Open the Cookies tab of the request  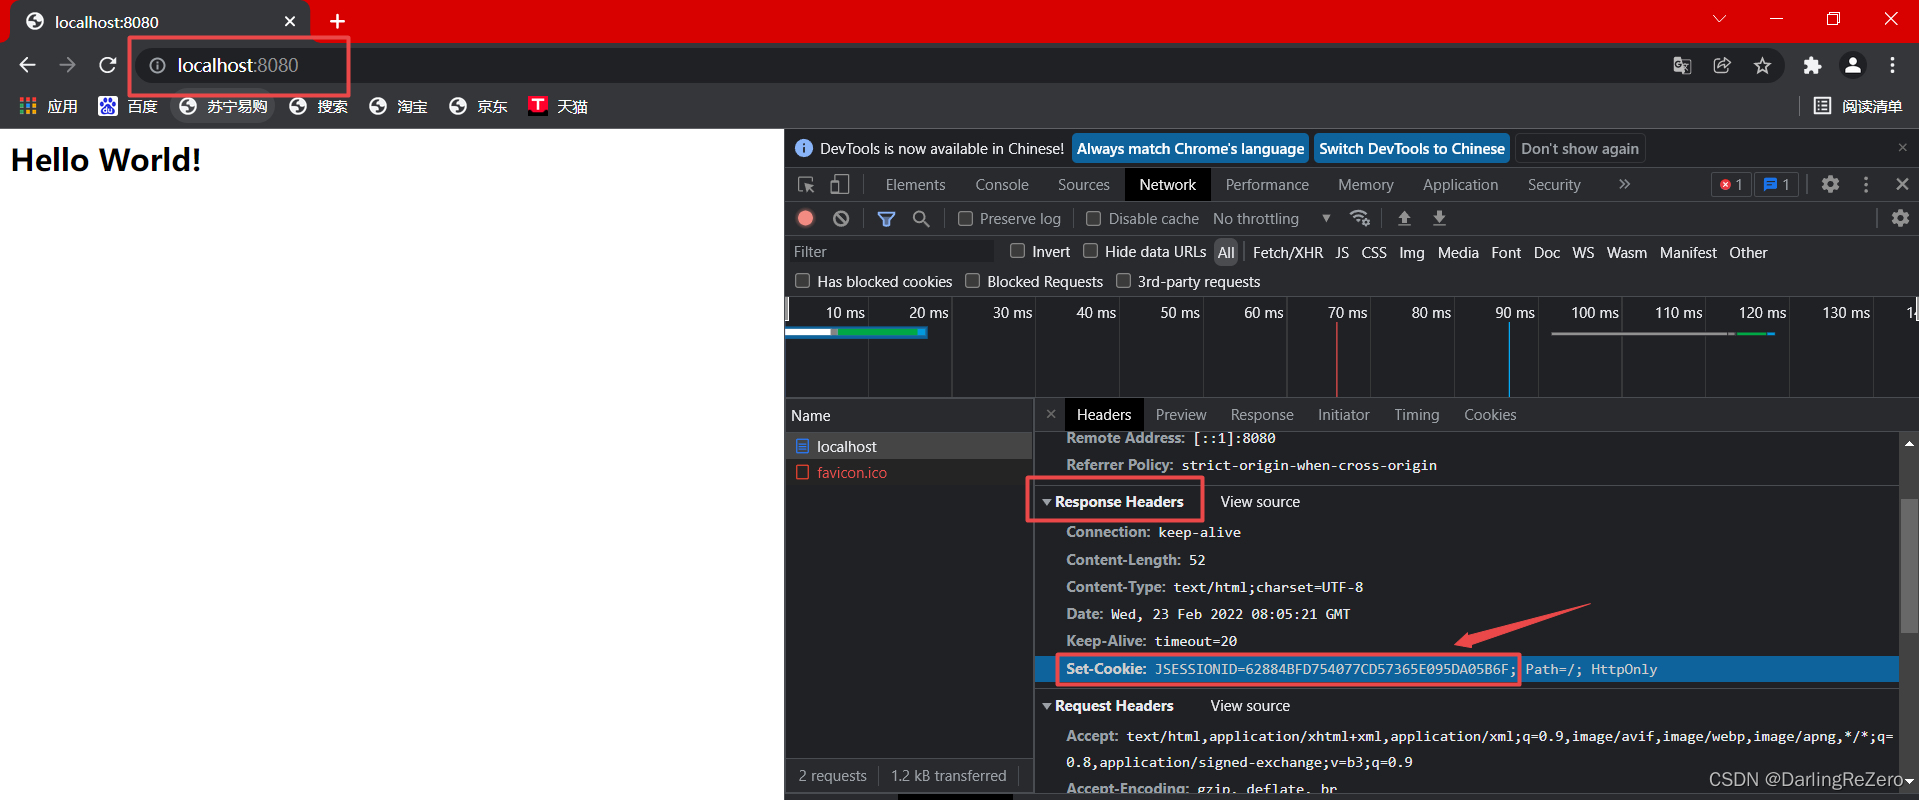coord(1490,415)
